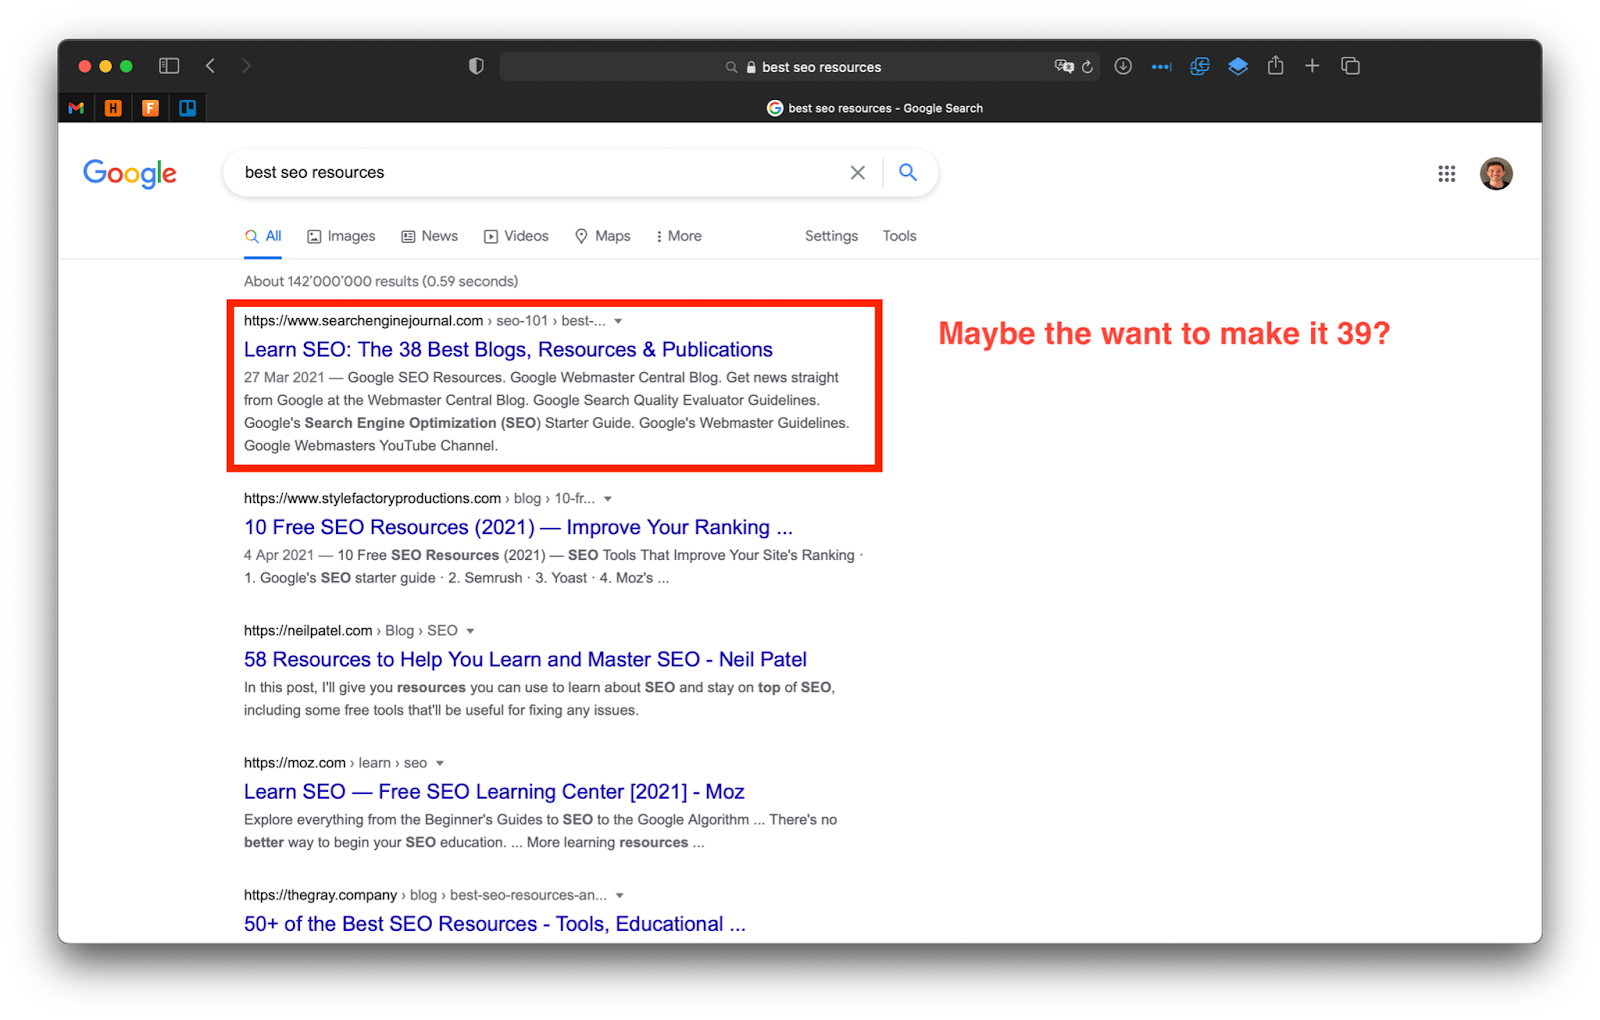Image resolution: width=1600 pixels, height=1020 pixels.
Task: Select the All results tab
Action: pyautogui.click(x=263, y=236)
